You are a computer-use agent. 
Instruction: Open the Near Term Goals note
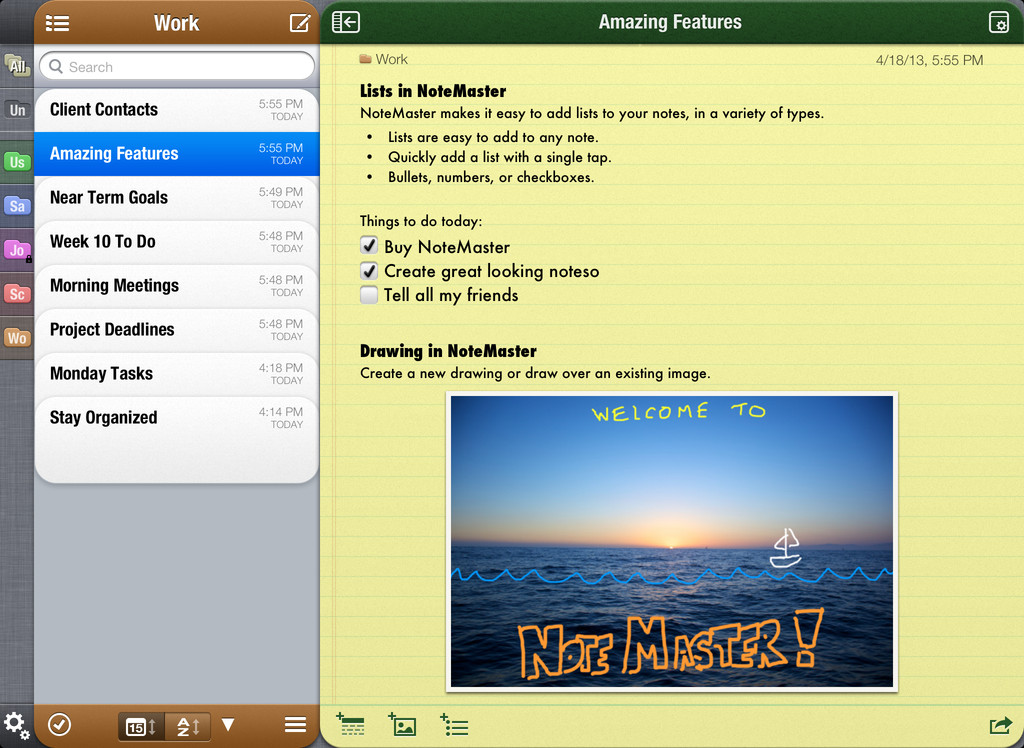click(x=177, y=198)
